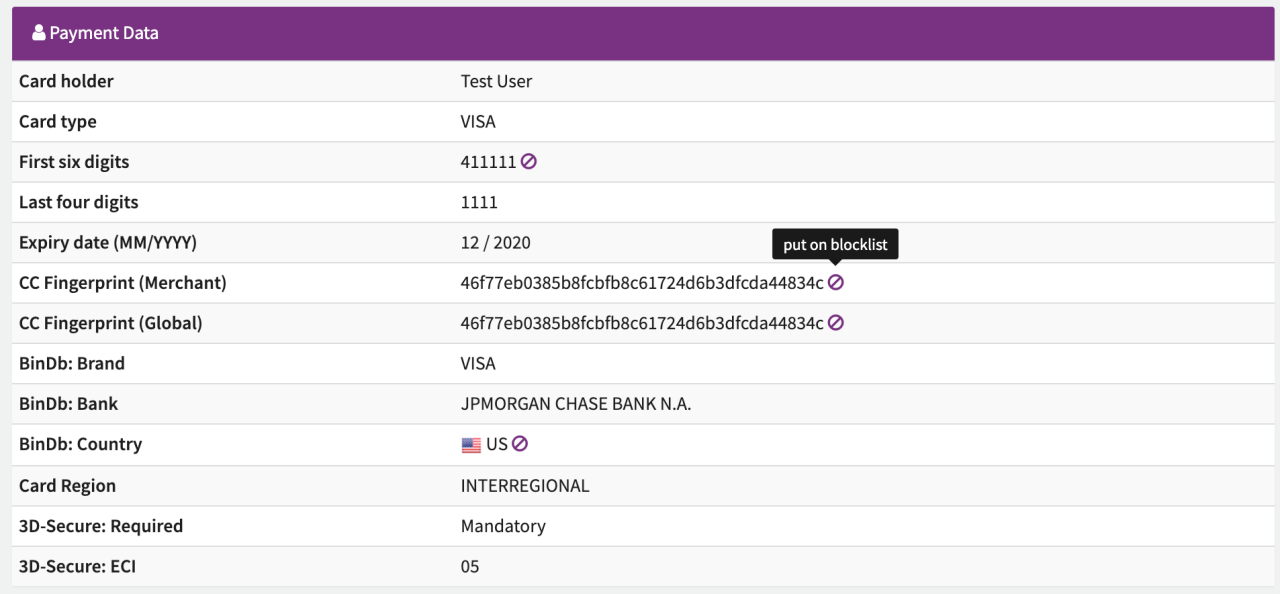
Task: Select the card holder name Test User
Action: click(496, 81)
